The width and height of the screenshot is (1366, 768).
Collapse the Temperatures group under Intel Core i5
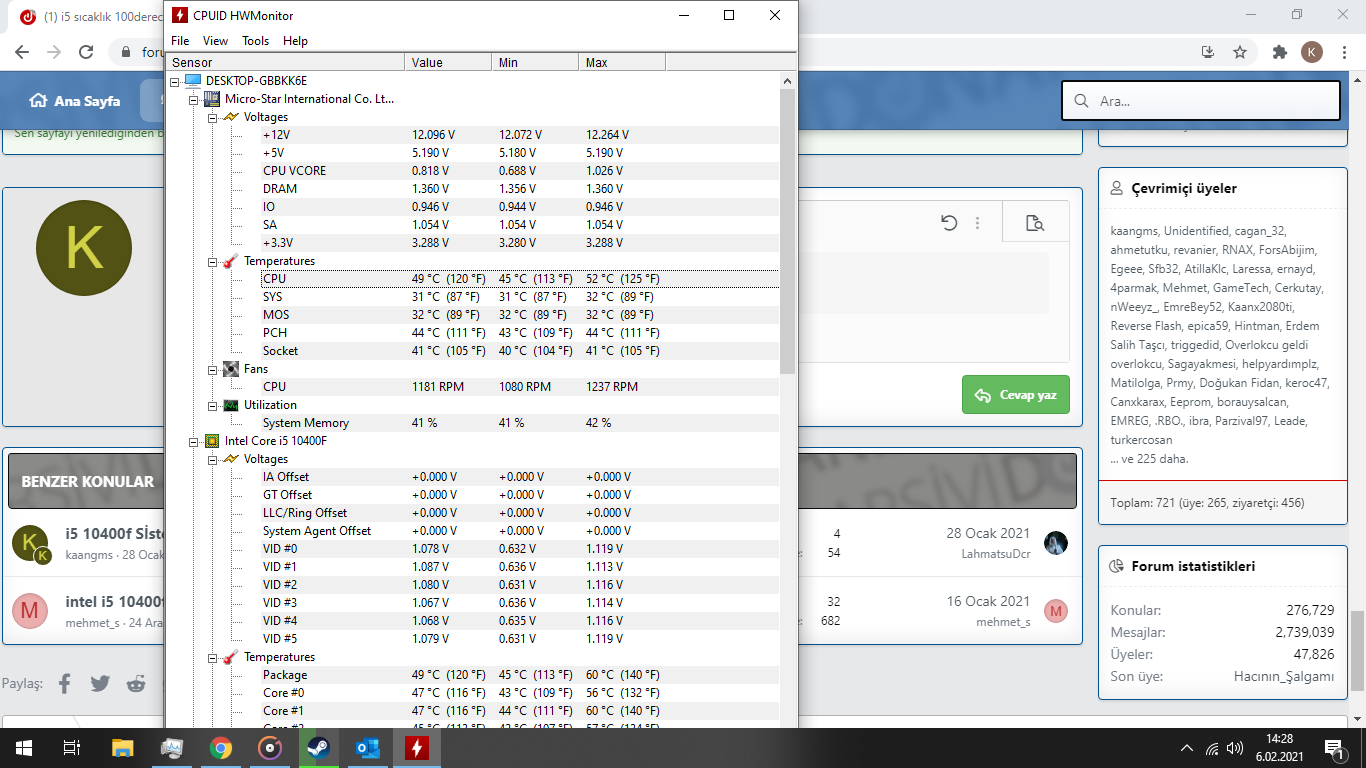coord(213,657)
